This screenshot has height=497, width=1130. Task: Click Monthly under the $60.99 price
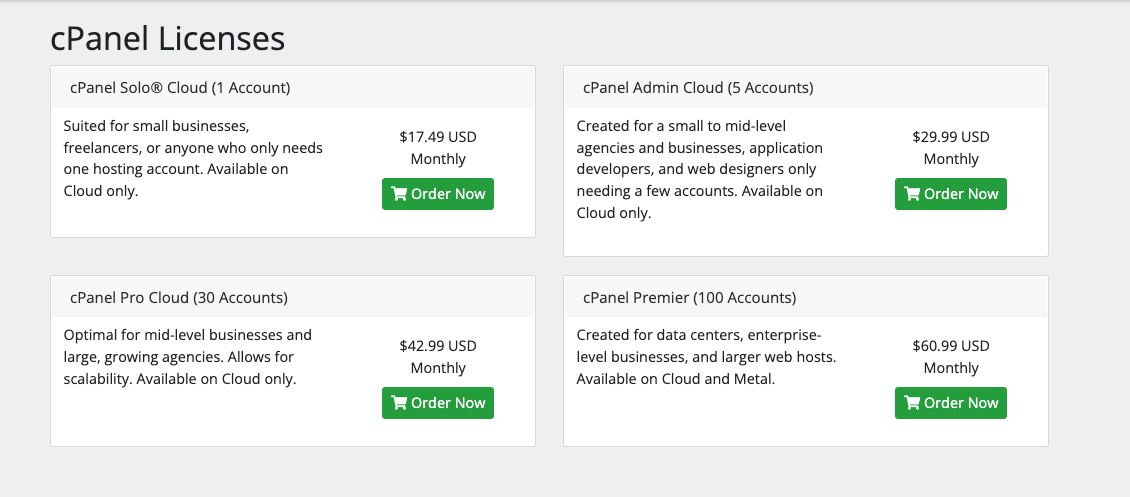coord(951,368)
